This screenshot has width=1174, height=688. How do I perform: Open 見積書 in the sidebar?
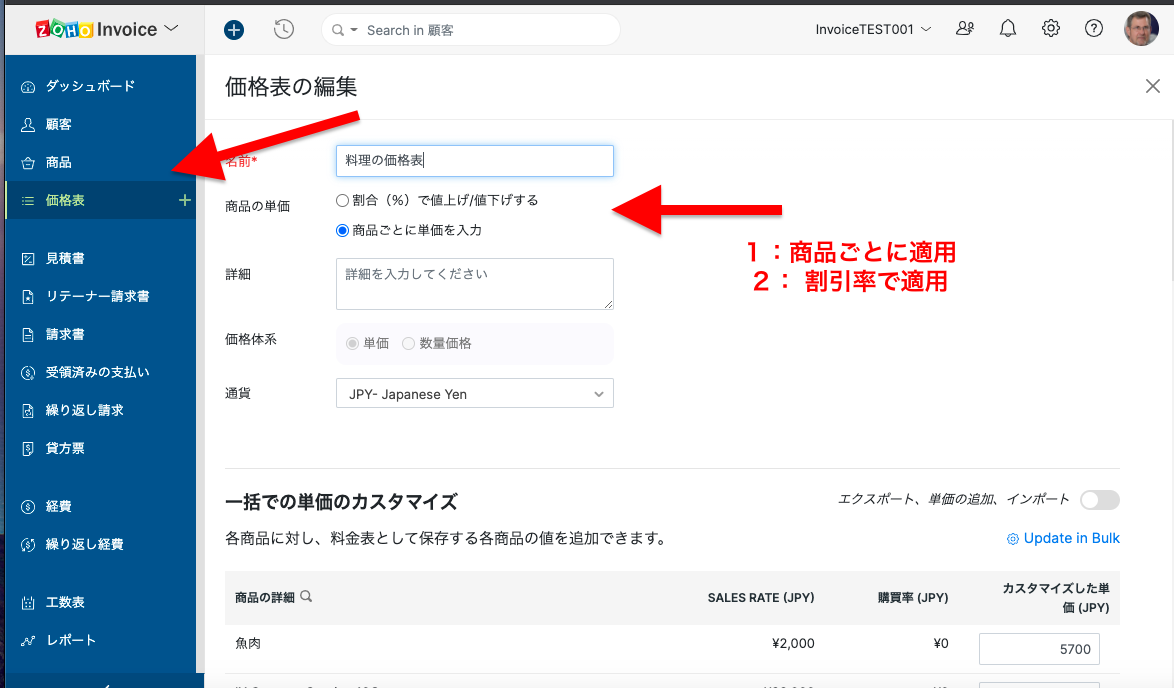65,258
